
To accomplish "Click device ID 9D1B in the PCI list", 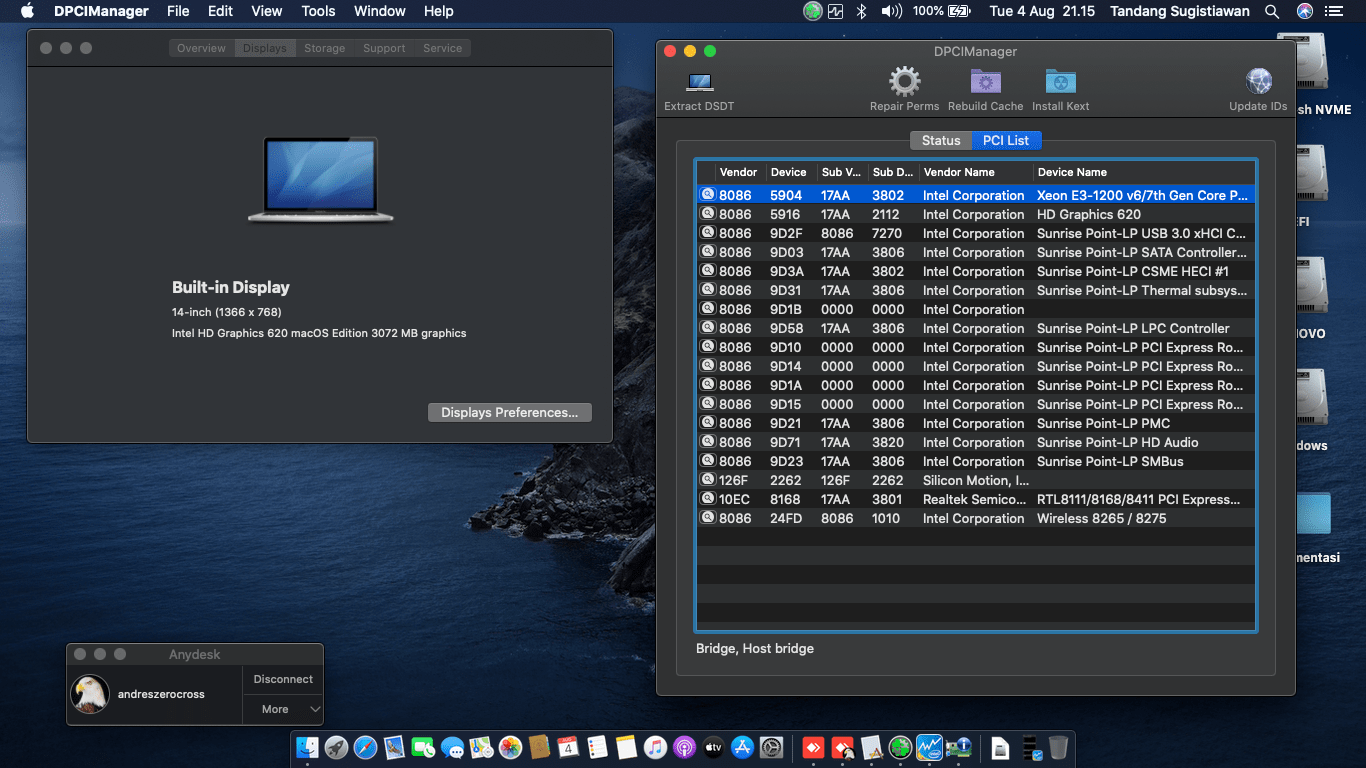I will 786,309.
